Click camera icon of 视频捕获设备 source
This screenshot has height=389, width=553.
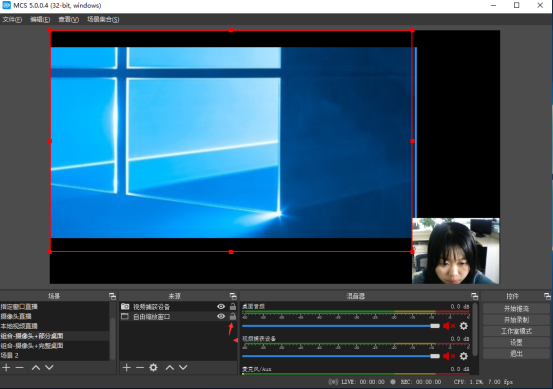[125, 306]
